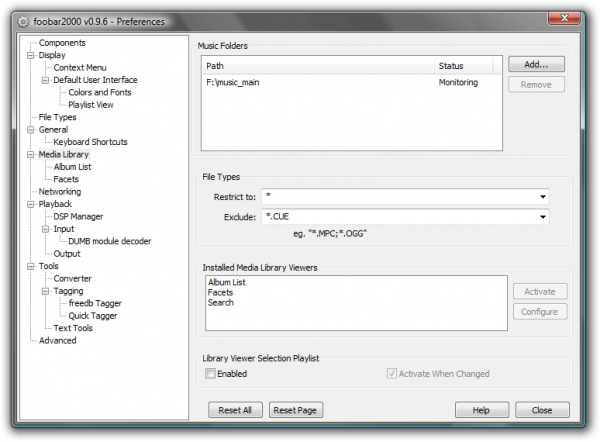Open the DSP Manager page

(78, 216)
